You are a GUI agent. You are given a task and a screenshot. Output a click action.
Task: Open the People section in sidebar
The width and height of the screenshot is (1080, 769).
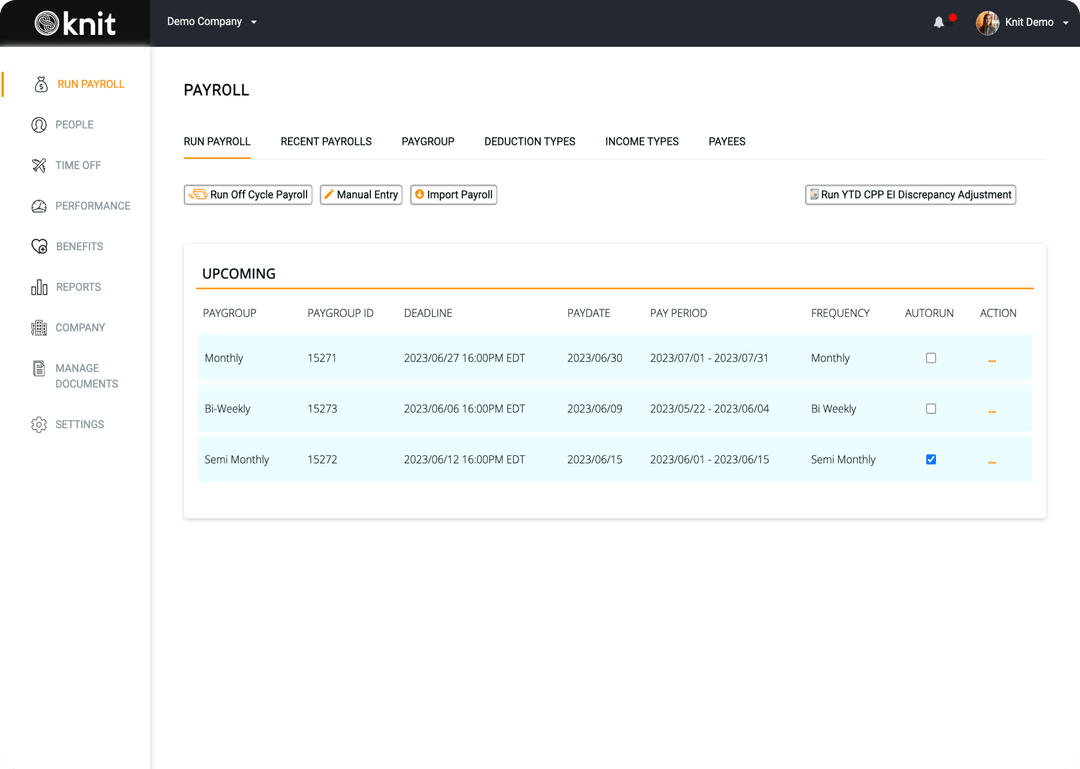point(40,124)
